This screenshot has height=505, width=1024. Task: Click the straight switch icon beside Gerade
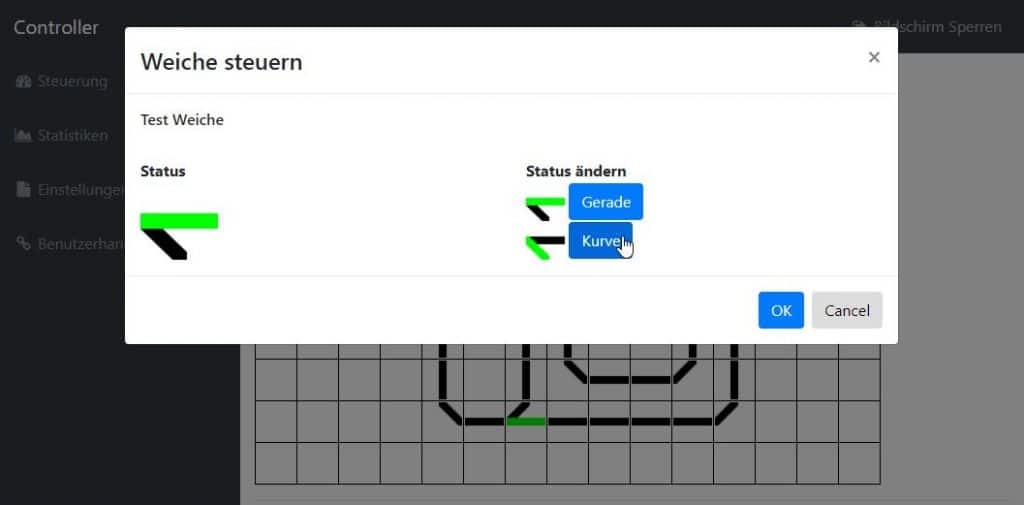point(545,209)
